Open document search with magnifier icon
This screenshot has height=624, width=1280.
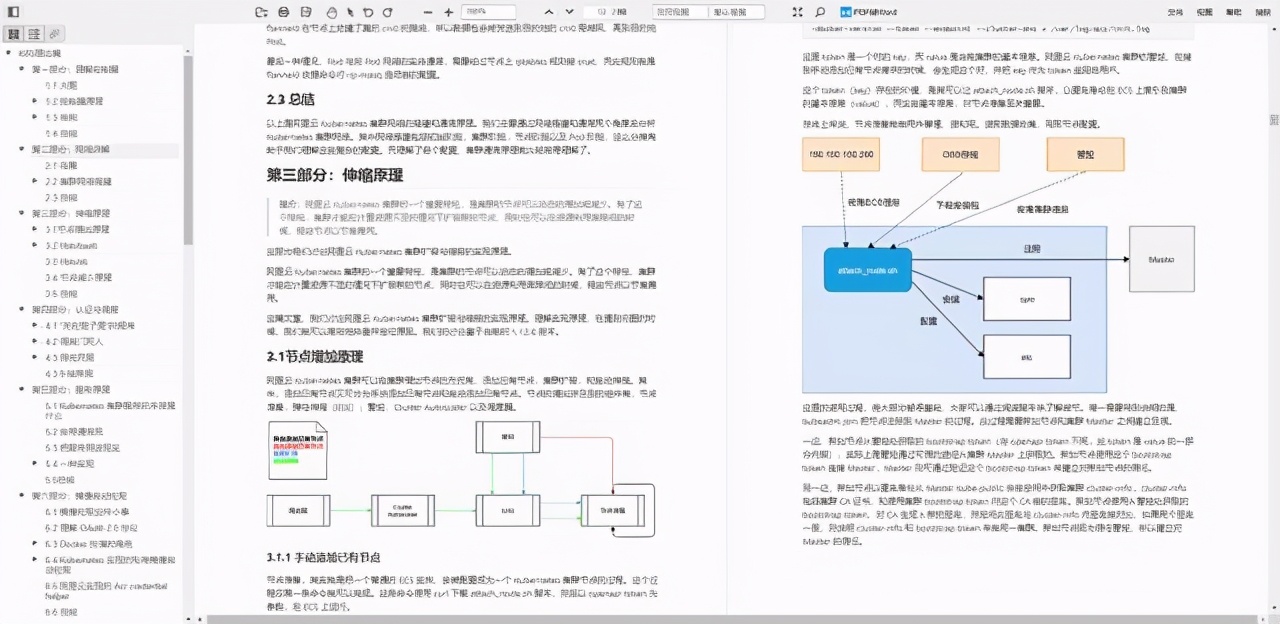point(820,11)
